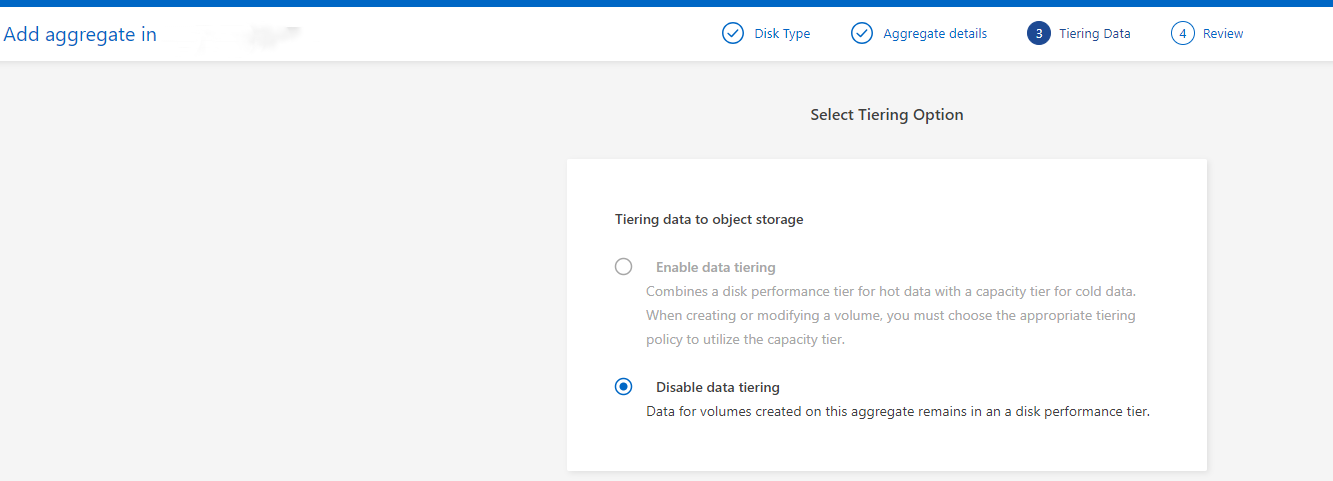1333x481 pixels.
Task: Click 'Tiering data to object storage' heading
Action: [708, 220]
